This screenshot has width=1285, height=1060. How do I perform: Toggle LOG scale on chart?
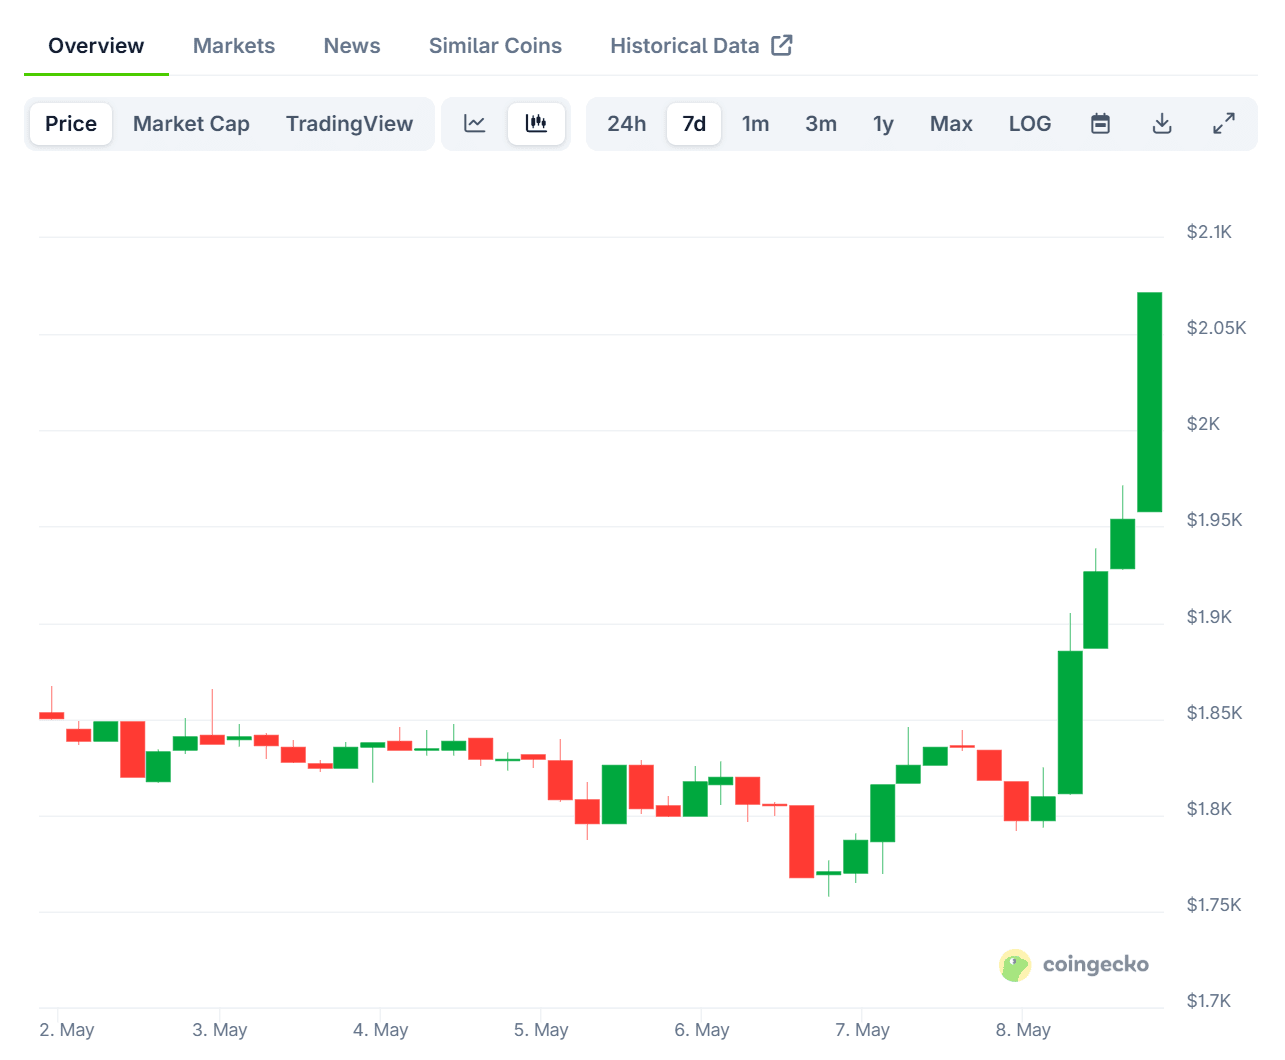tap(1030, 124)
